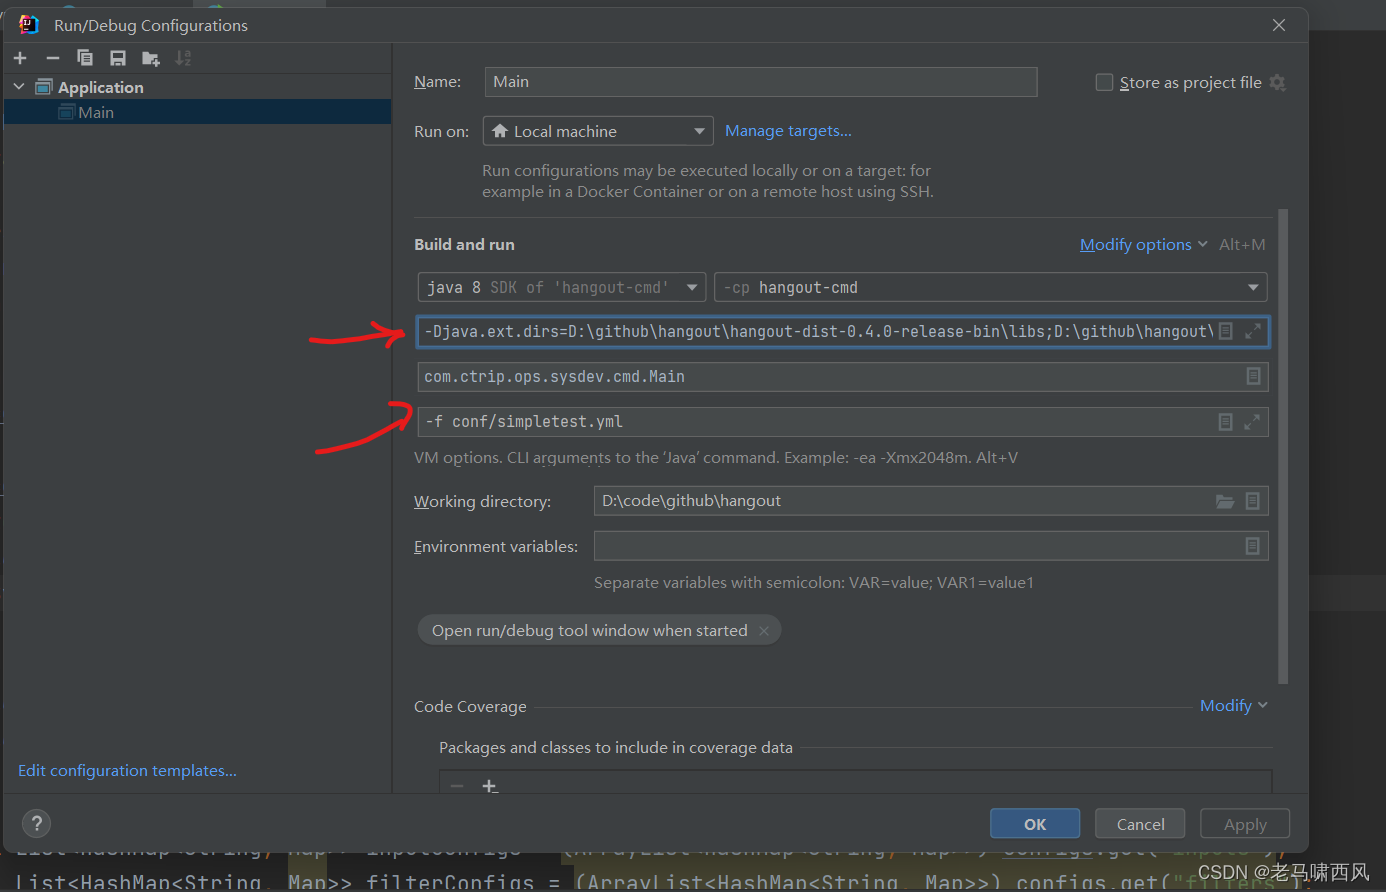Open the java 8 SDK dropdown
This screenshot has height=892, width=1386.
(x=562, y=287)
